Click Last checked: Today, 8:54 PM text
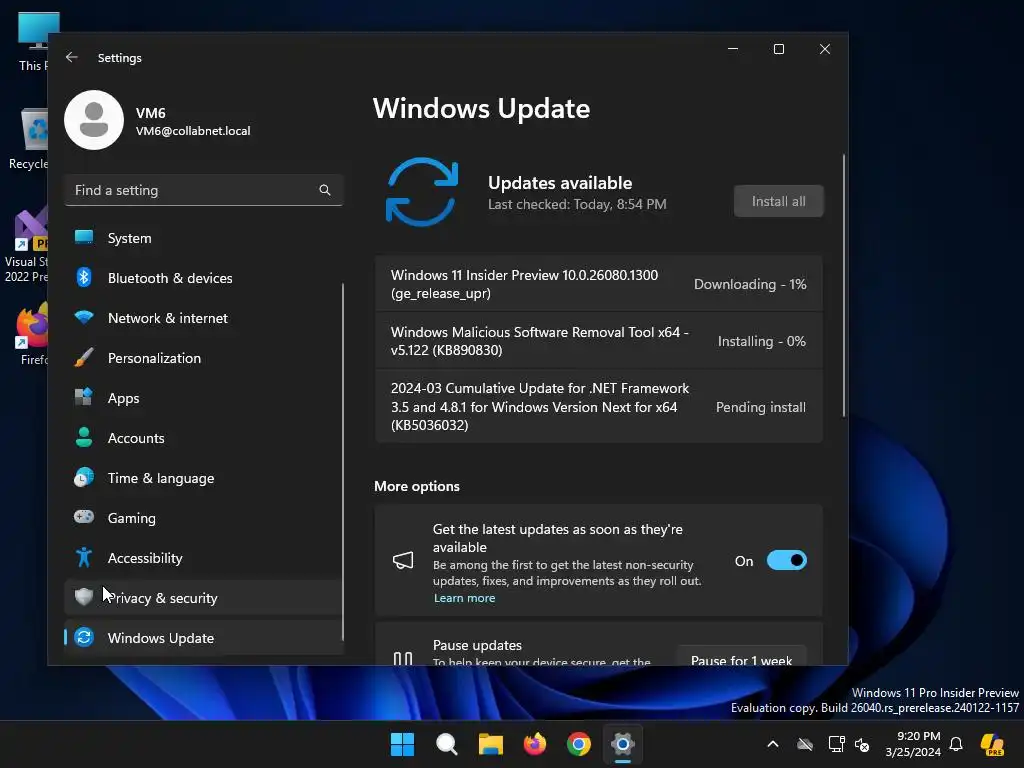The image size is (1024, 768). (x=577, y=204)
